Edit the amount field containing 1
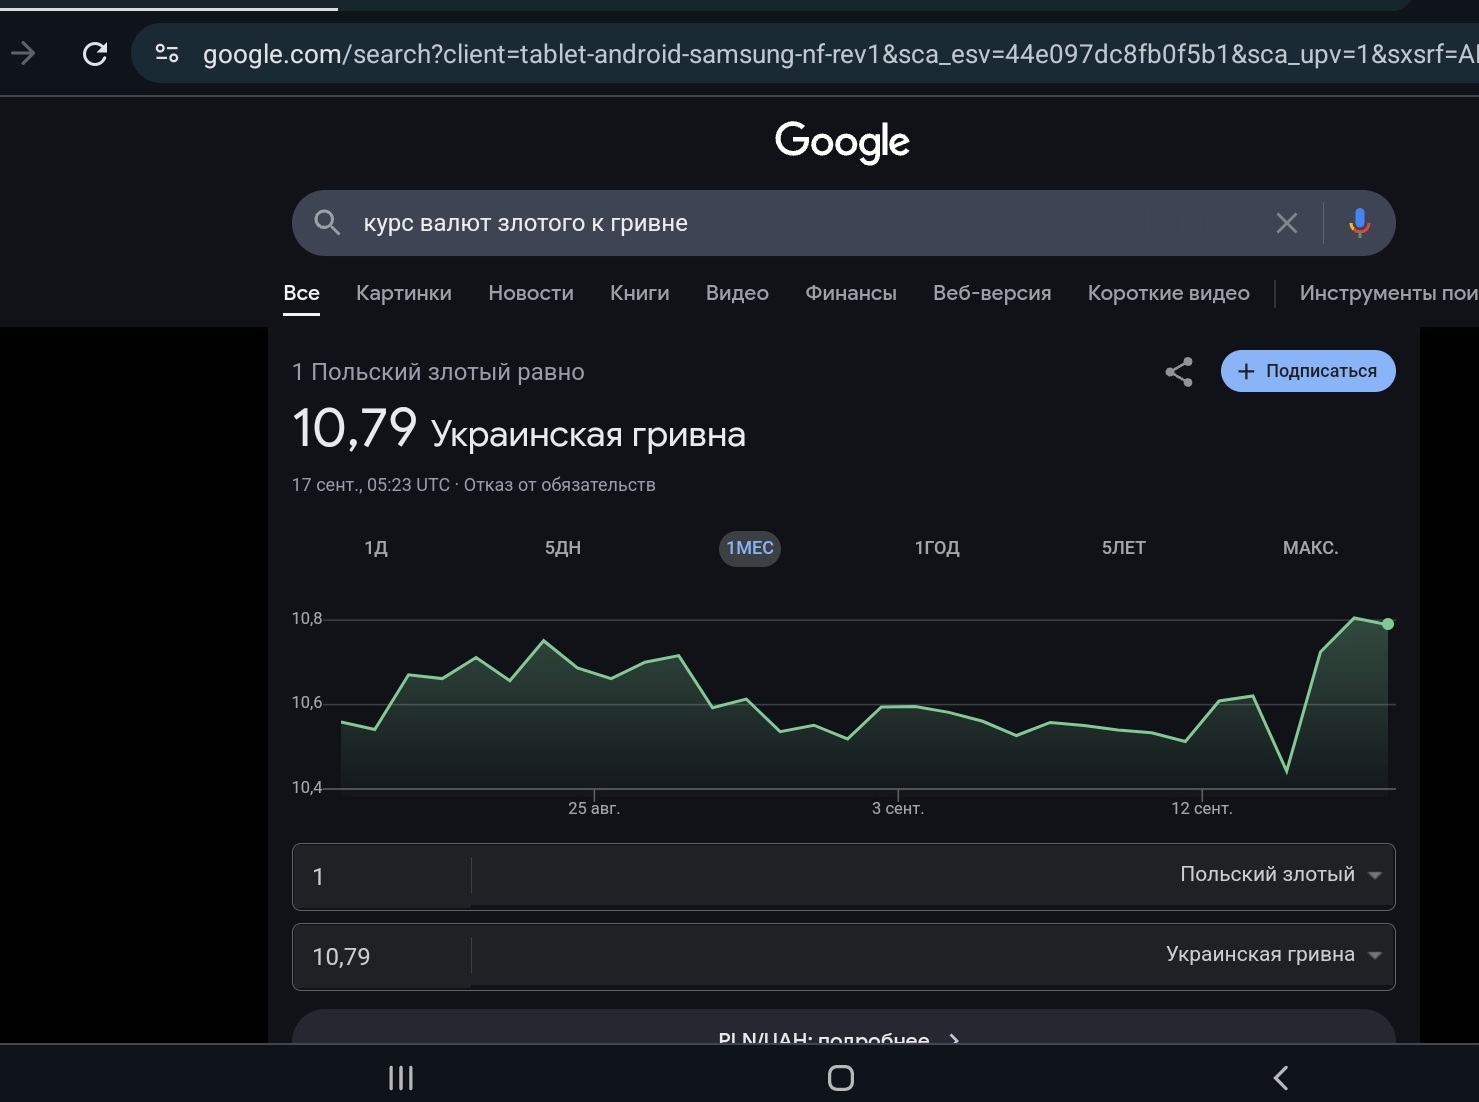 (381, 877)
